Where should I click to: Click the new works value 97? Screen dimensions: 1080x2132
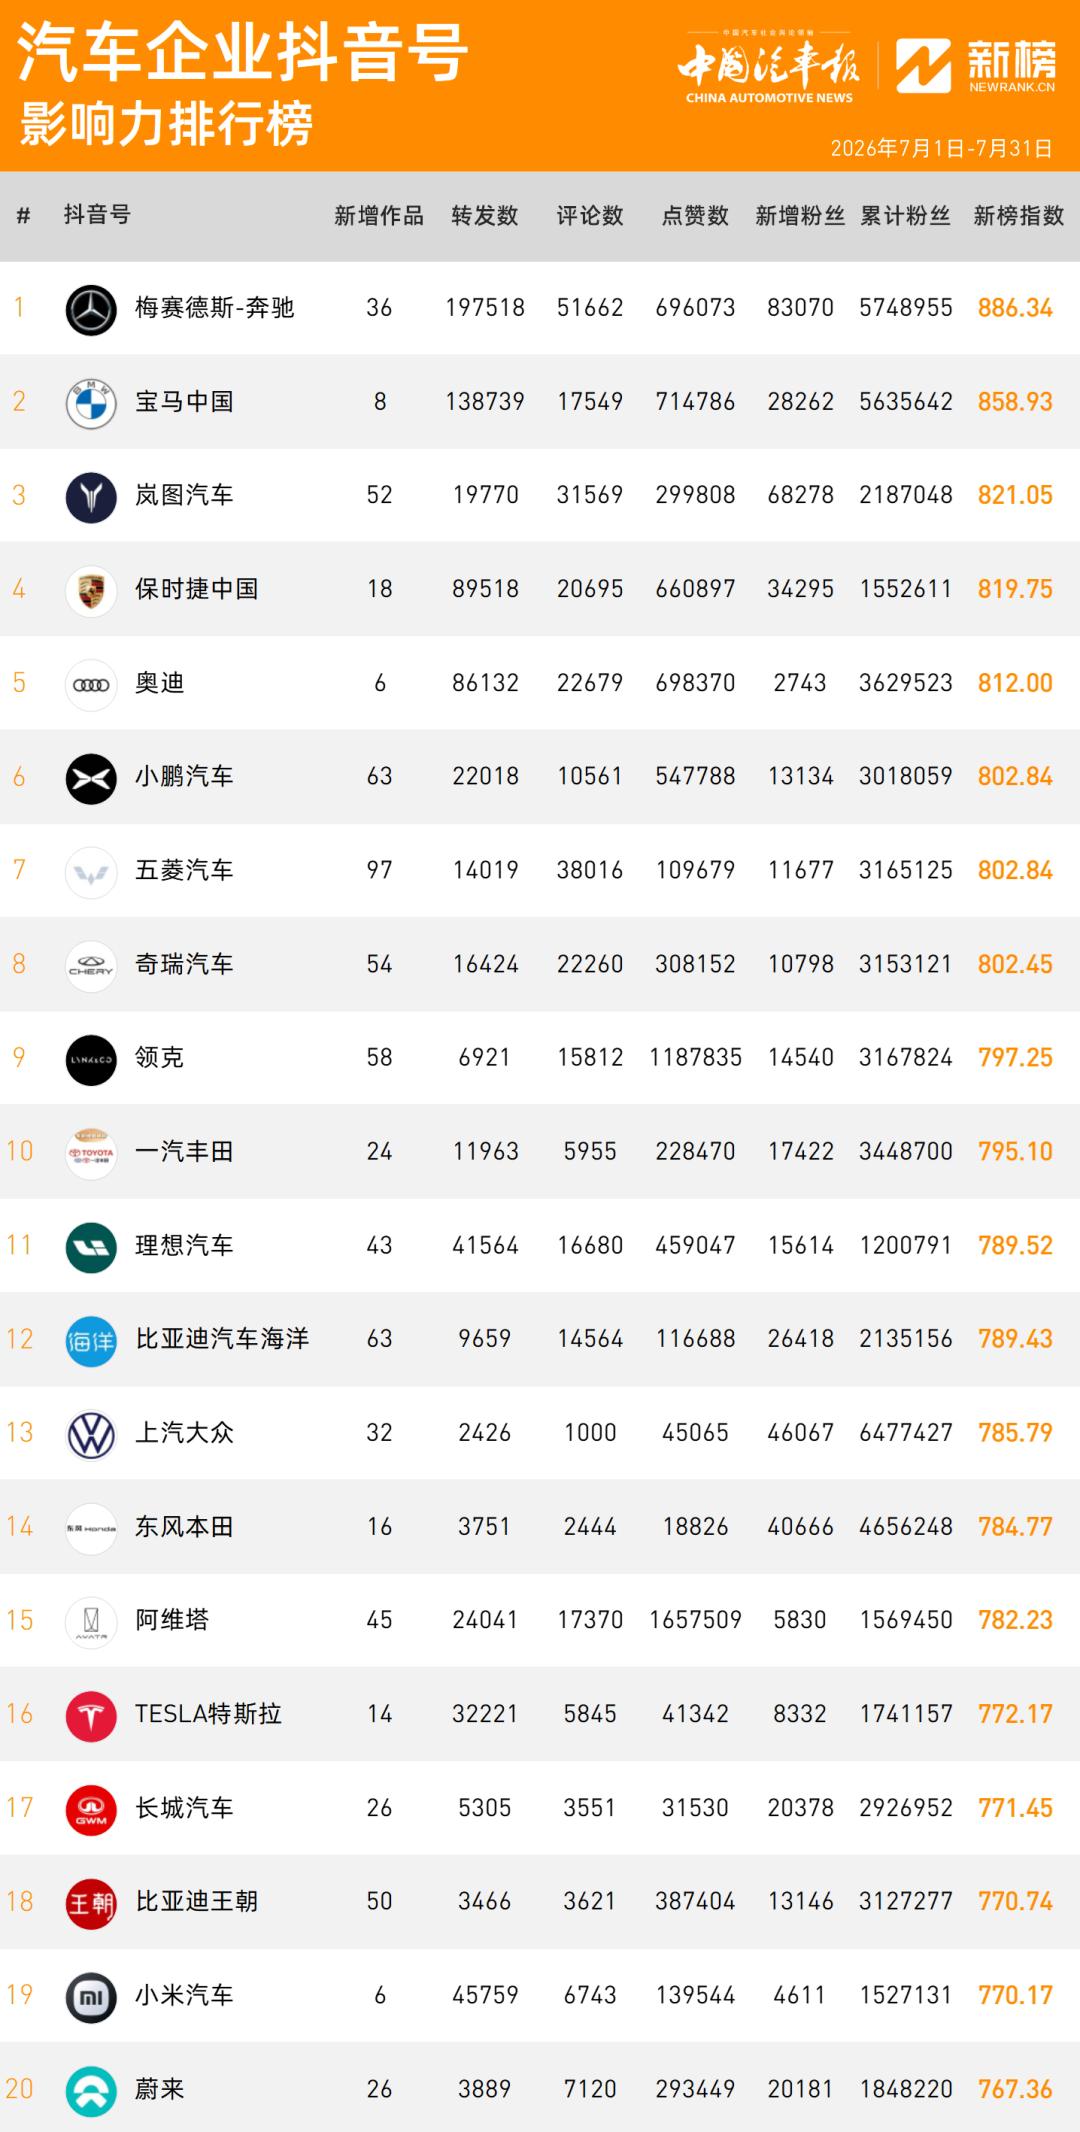[x=379, y=870]
